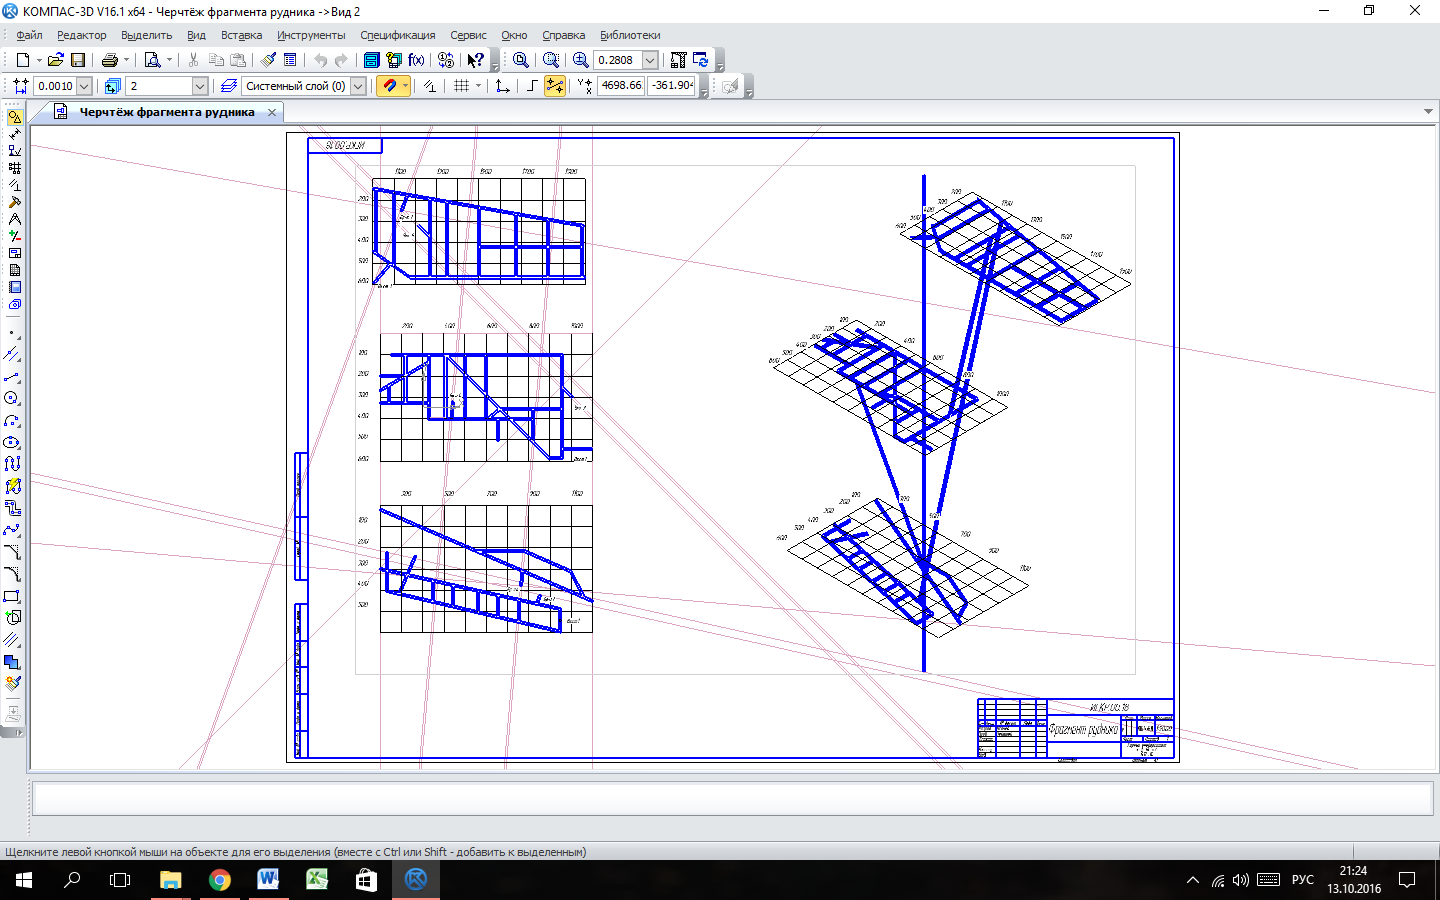This screenshot has width=1440, height=900.
Task: Open Windows Start menu
Action: coord(24,880)
